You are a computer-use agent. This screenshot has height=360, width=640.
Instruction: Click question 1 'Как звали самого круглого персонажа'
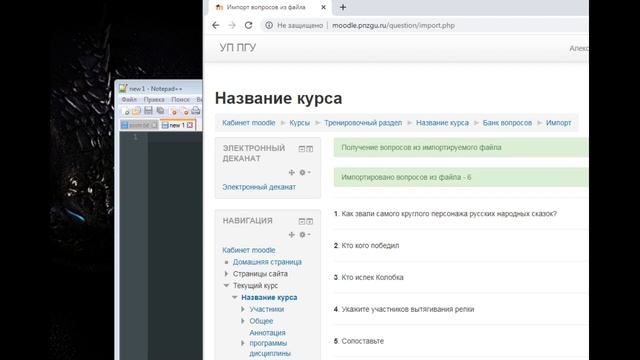pyautogui.click(x=449, y=213)
